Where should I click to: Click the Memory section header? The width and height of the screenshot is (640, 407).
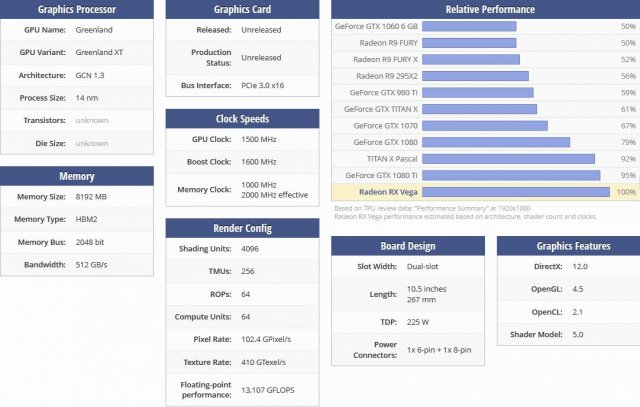tap(77, 176)
